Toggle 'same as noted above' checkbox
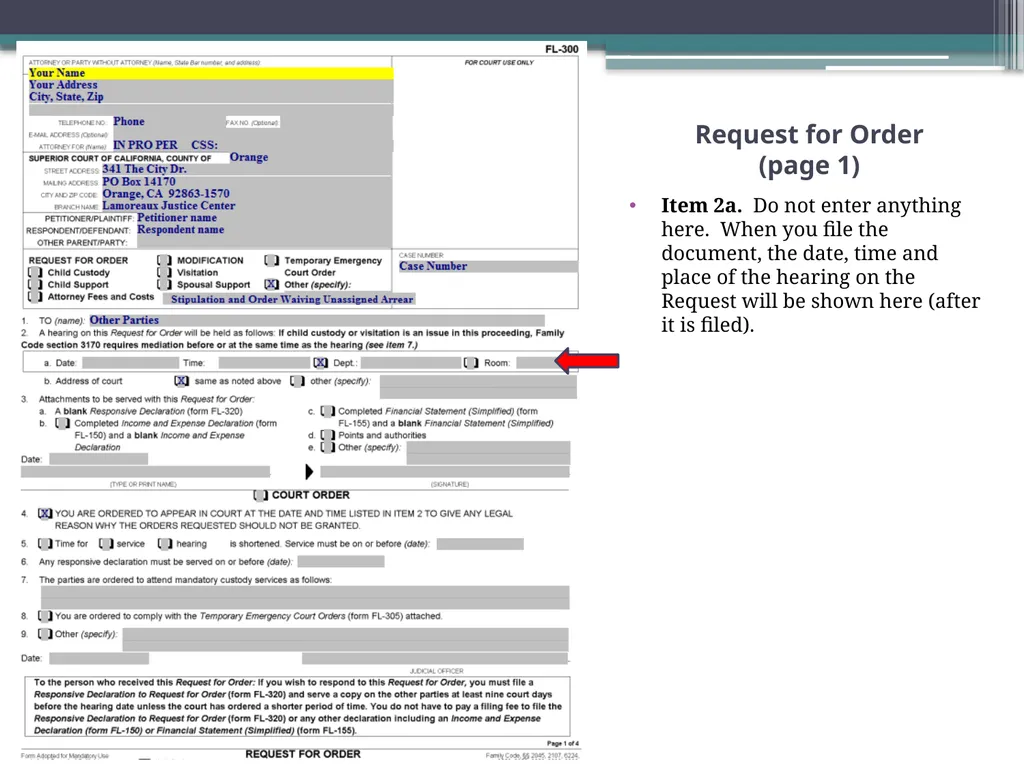 tap(182, 381)
